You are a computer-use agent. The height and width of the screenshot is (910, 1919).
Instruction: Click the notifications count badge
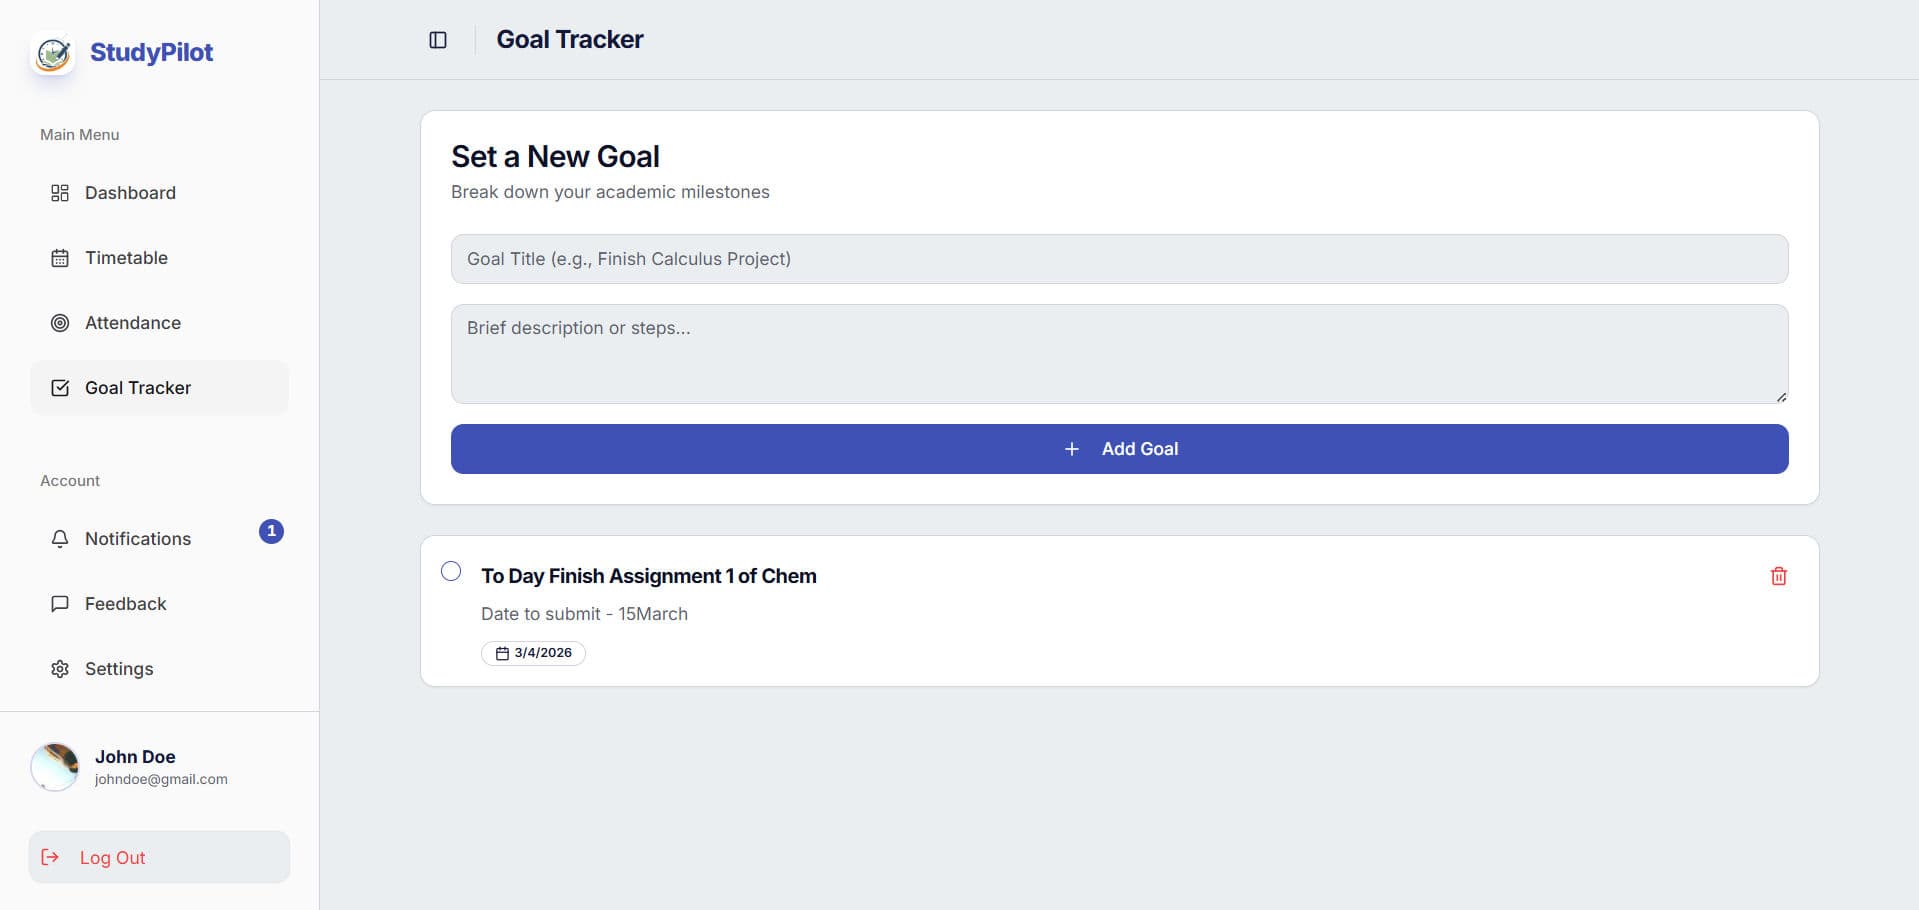271,531
